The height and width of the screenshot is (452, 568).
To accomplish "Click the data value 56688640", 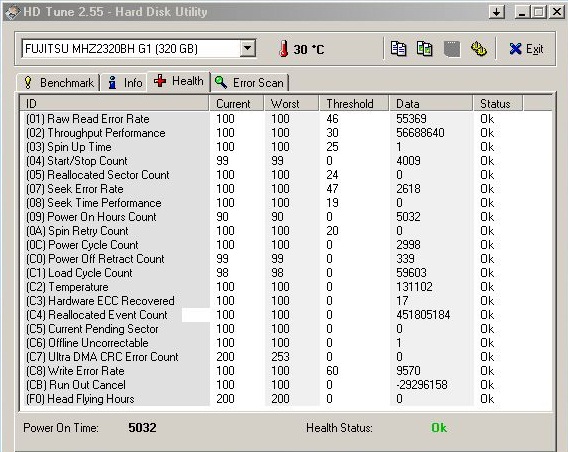I will pyautogui.click(x=420, y=133).
